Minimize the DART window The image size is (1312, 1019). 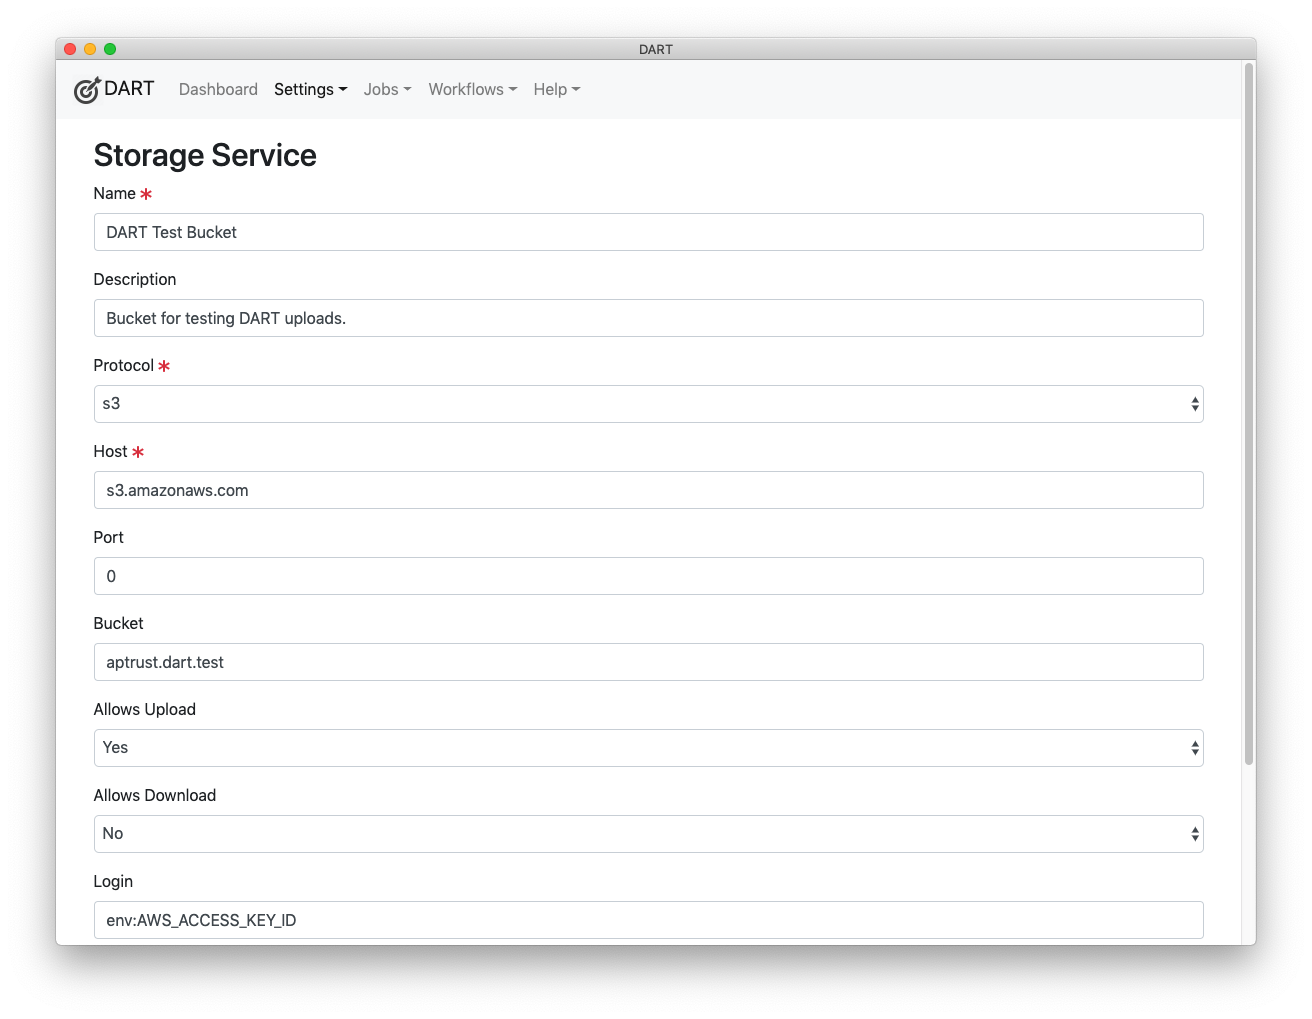(90, 48)
